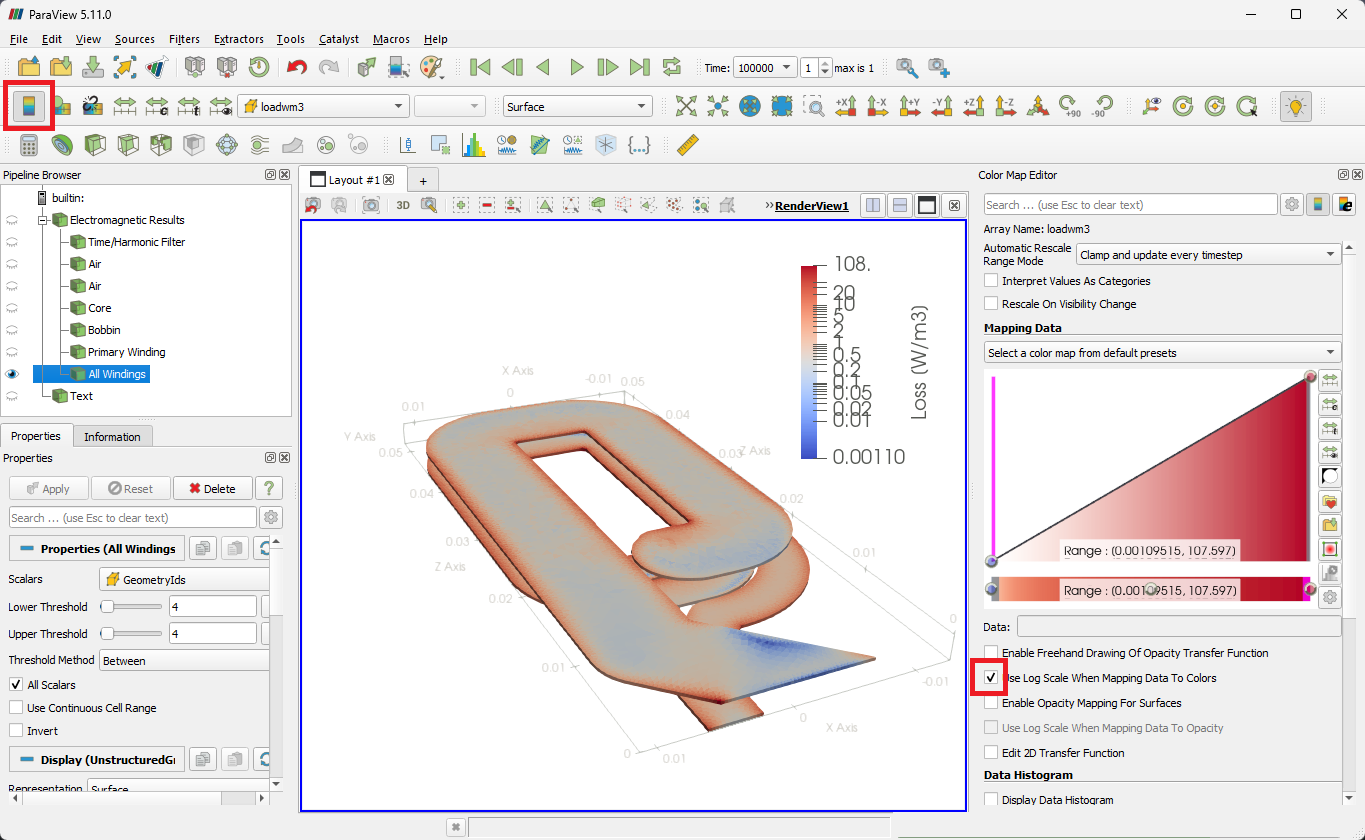
Task: Toggle visibility eye for All Windings
Action: point(13,374)
